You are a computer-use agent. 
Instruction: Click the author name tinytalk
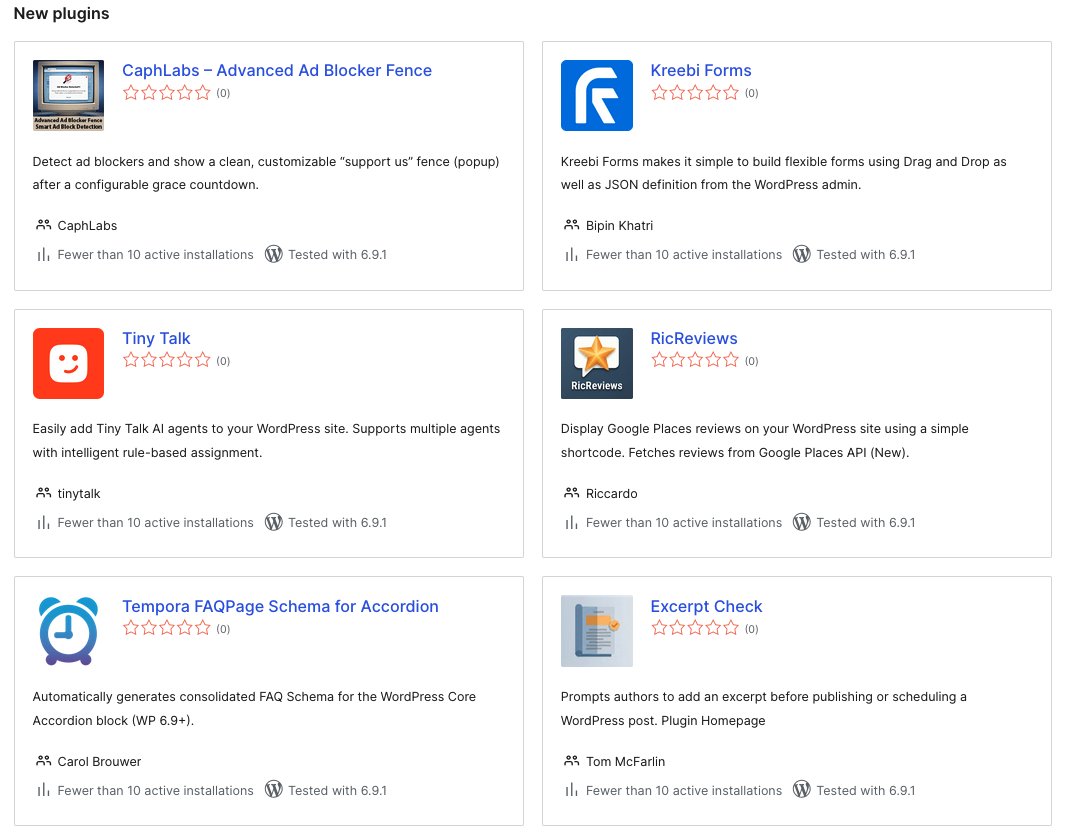point(79,494)
